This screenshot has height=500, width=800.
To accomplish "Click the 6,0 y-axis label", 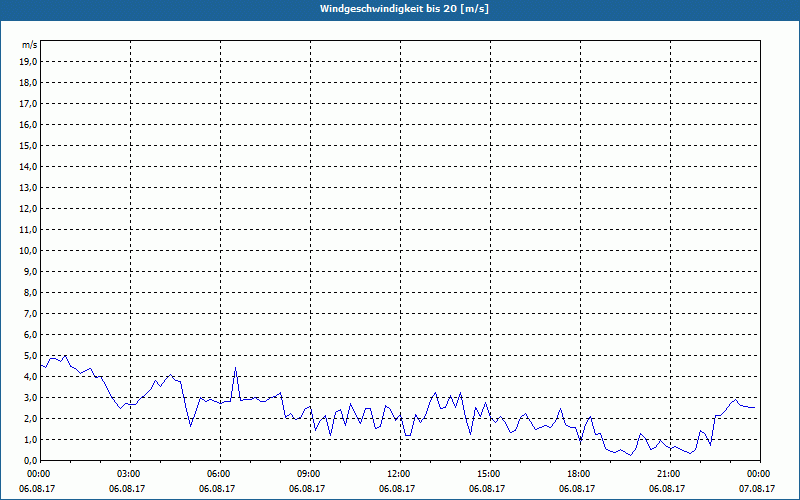I will coord(30,335).
